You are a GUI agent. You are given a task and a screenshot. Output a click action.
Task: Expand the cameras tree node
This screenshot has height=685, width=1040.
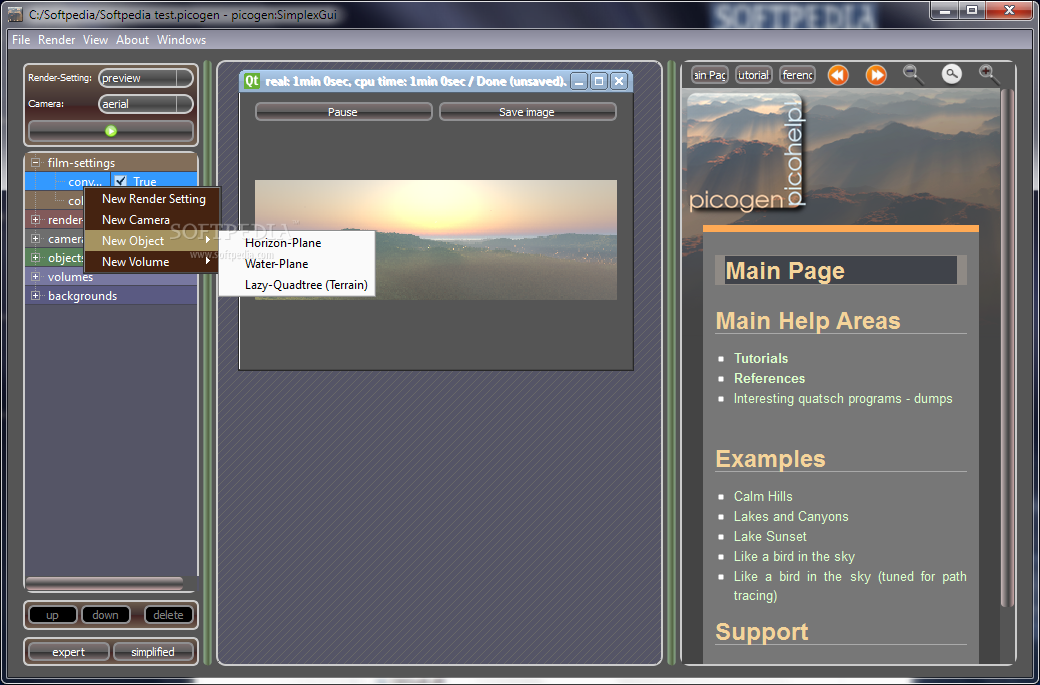[36, 239]
